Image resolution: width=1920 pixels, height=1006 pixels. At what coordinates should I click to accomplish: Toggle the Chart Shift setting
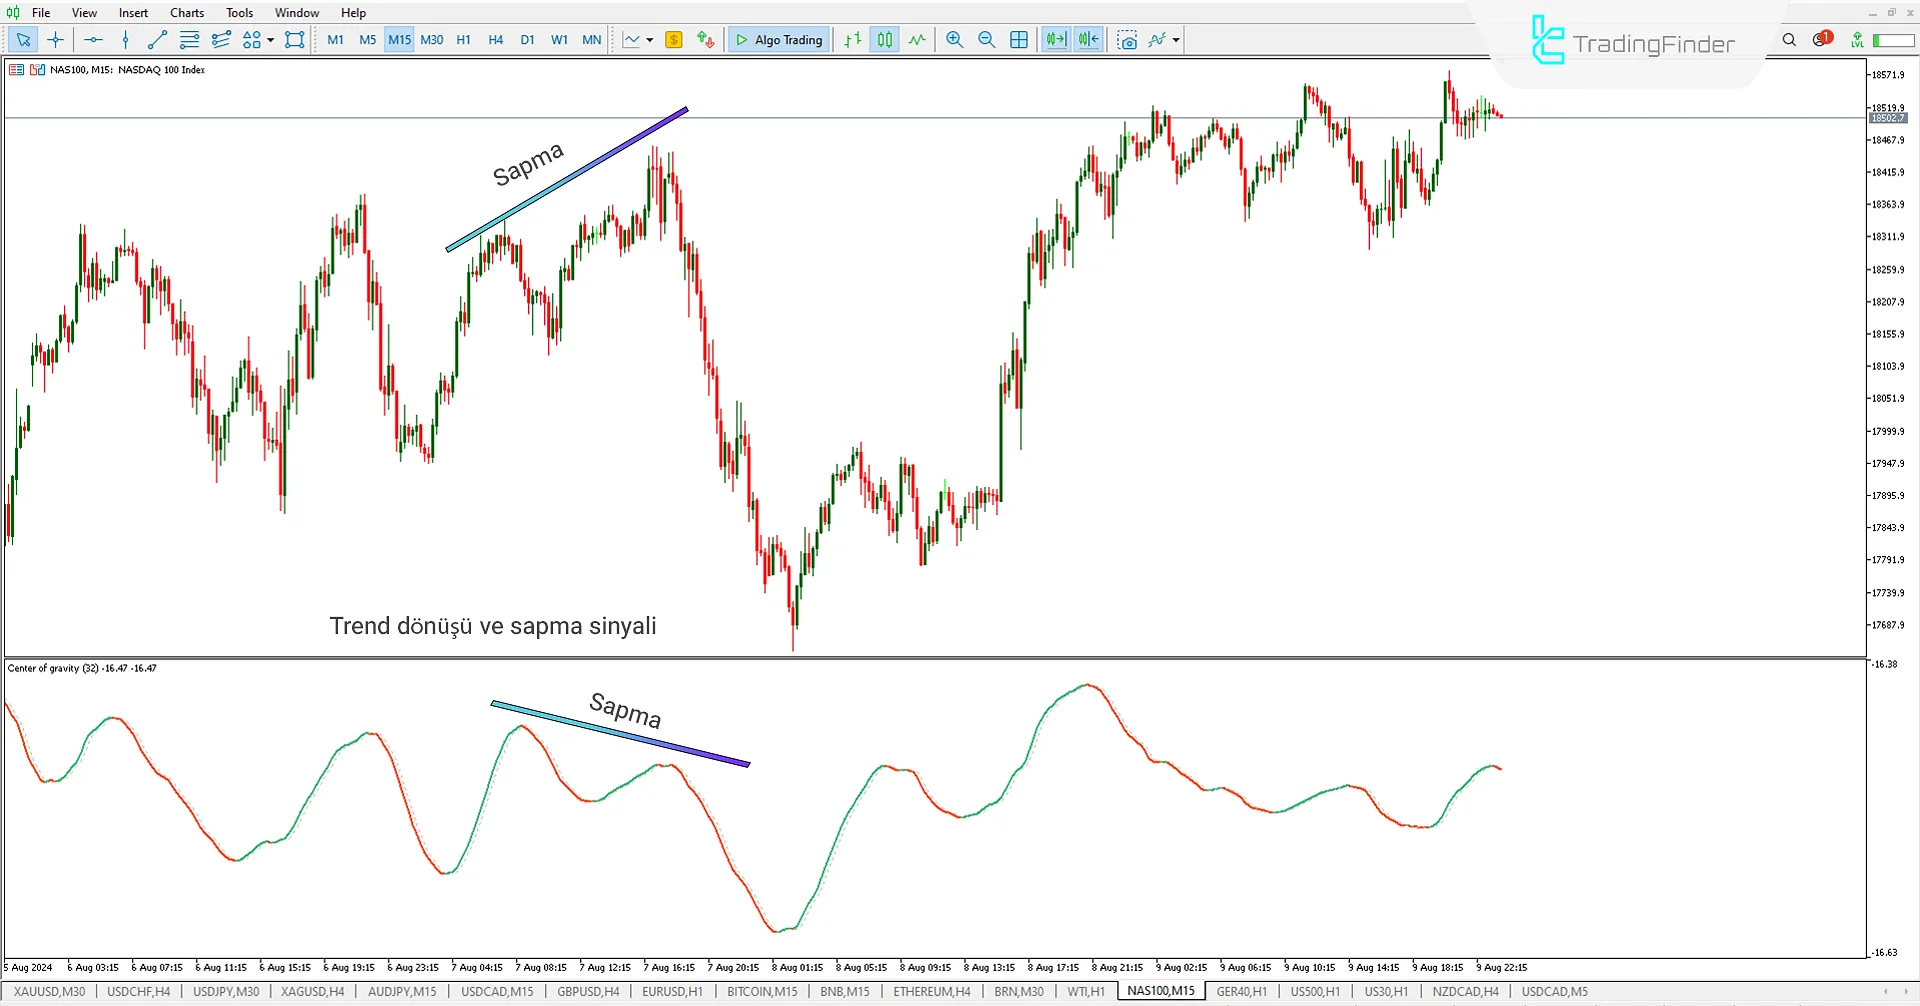point(1088,40)
